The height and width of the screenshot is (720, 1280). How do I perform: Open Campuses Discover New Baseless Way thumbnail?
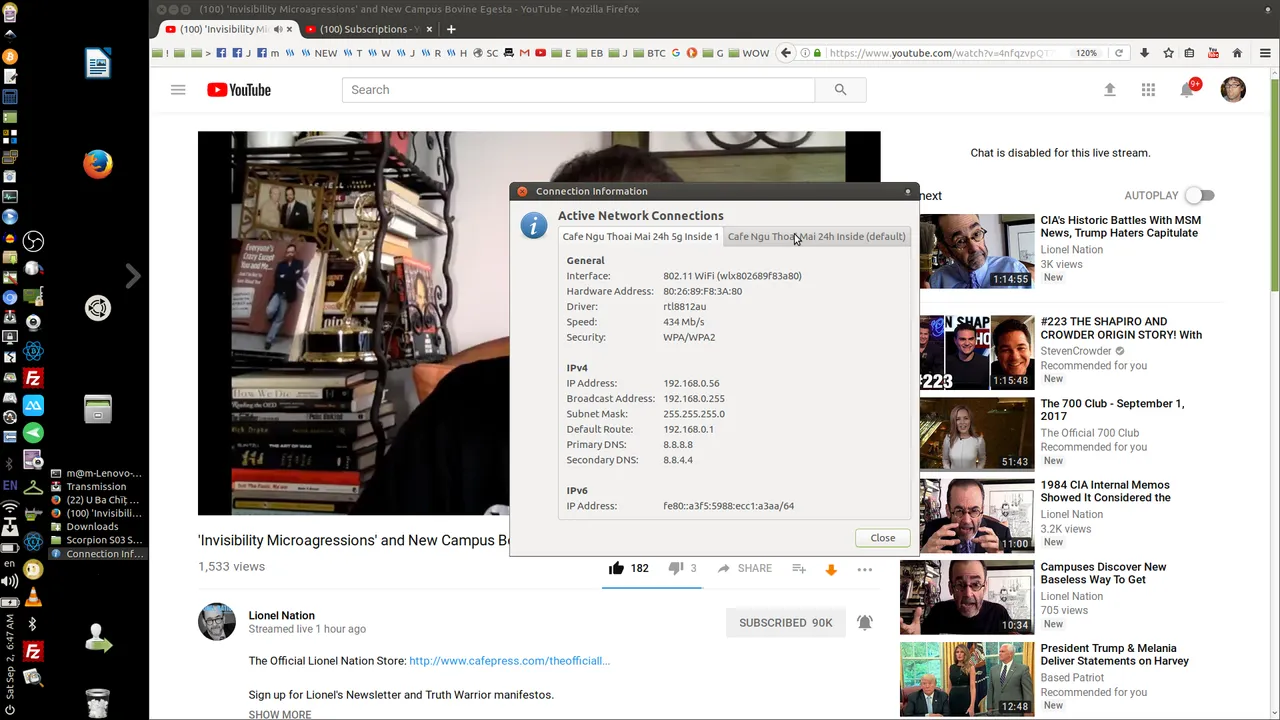tap(967, 597)
